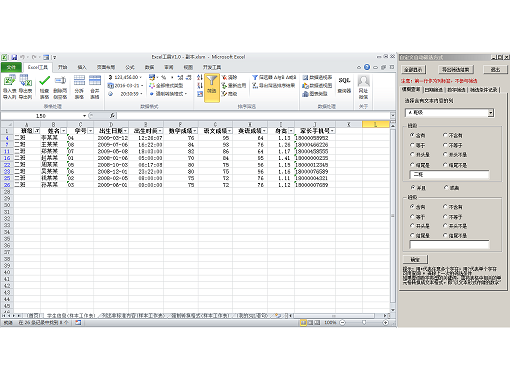The height and width of the screenshot is (390, 510).
Task: Select first-condition 'not equals' radio button
Action: tap(445, 145)
